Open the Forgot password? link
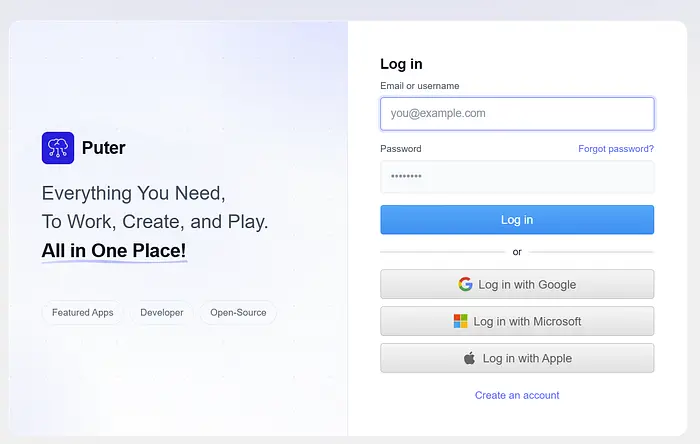700x444 pixels. tap(616, 149)
